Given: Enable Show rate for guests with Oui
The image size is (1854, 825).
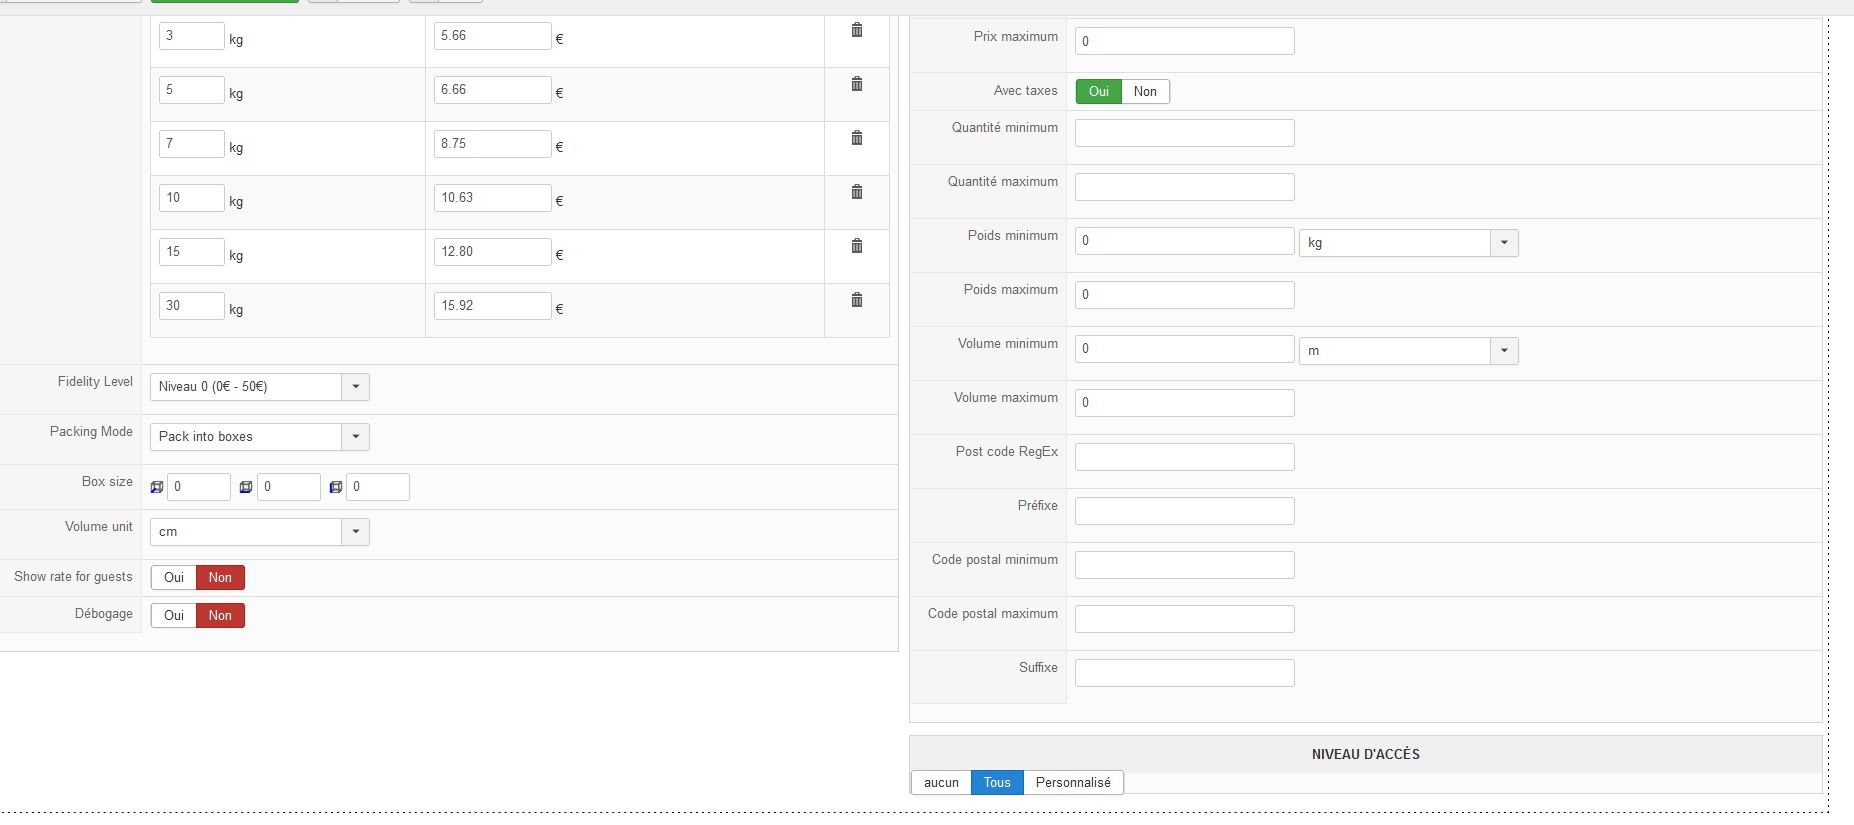Looking at the screenshot, I should pyautogui.click(x=174, y=578).
